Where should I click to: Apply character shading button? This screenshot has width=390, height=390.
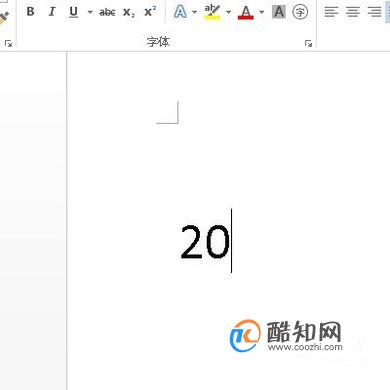279,12
